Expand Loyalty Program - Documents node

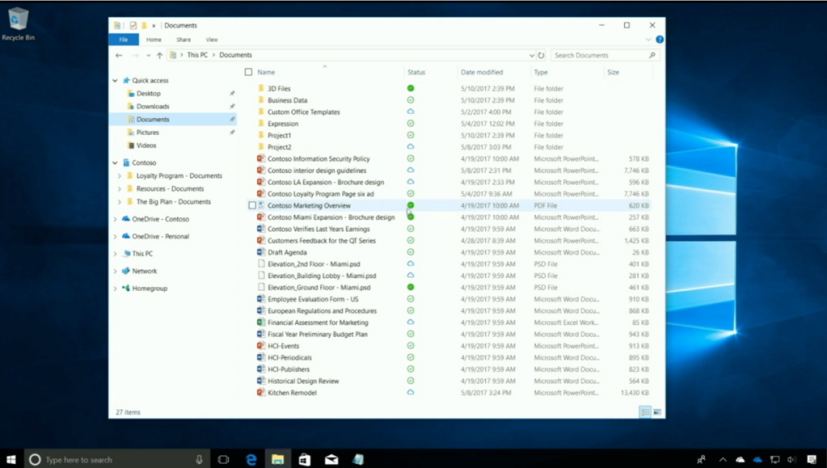(119, 176)
